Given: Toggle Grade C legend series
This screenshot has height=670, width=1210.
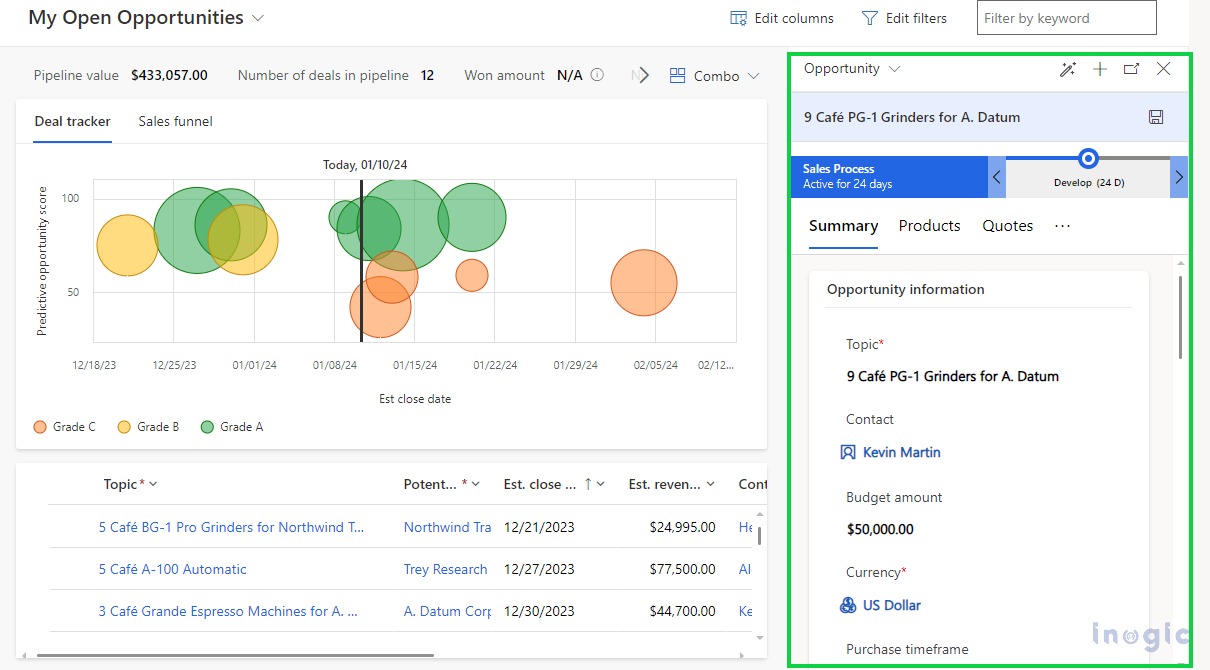Looking at the screenshot, I should 65,427.
